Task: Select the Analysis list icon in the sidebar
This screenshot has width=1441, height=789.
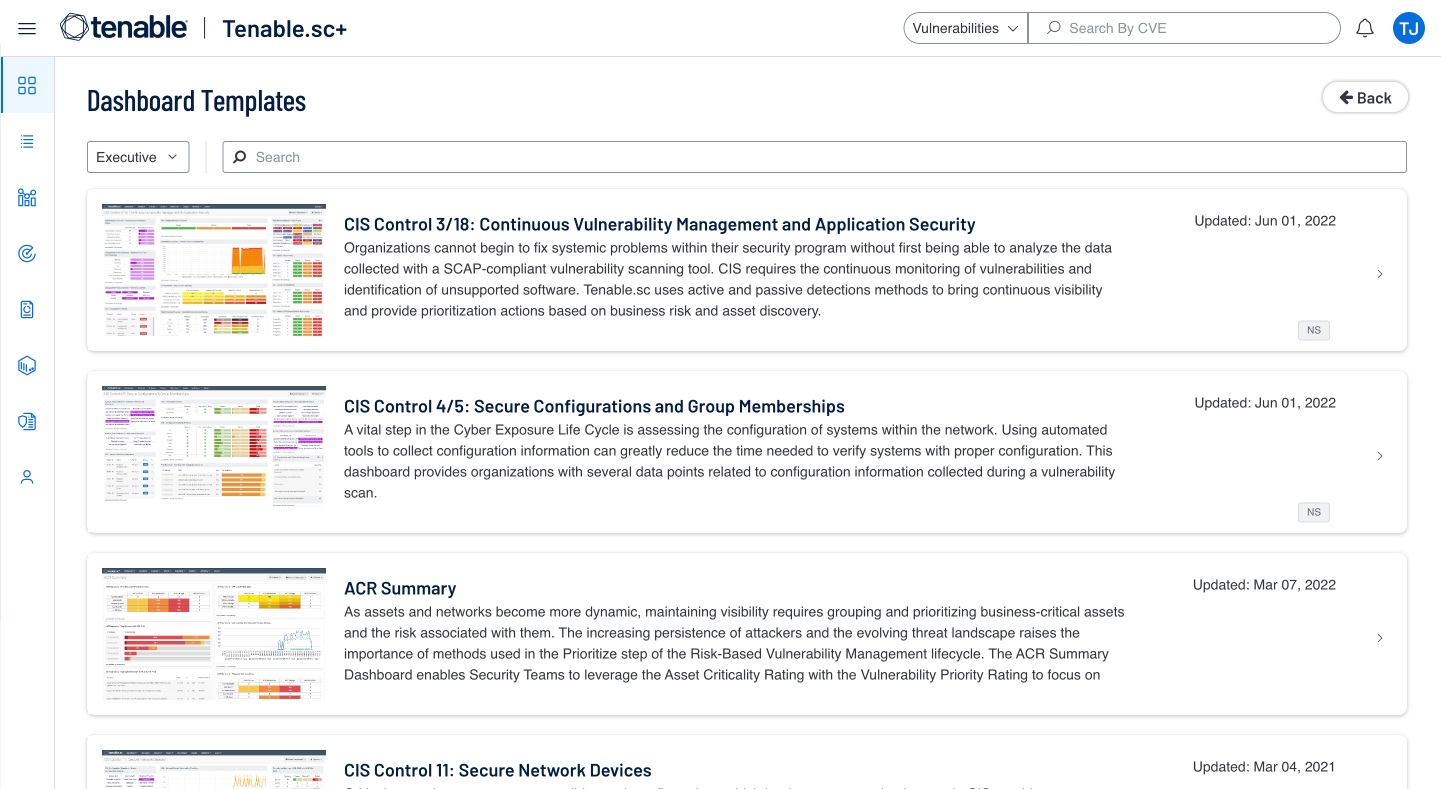Action: coord(27,141)
